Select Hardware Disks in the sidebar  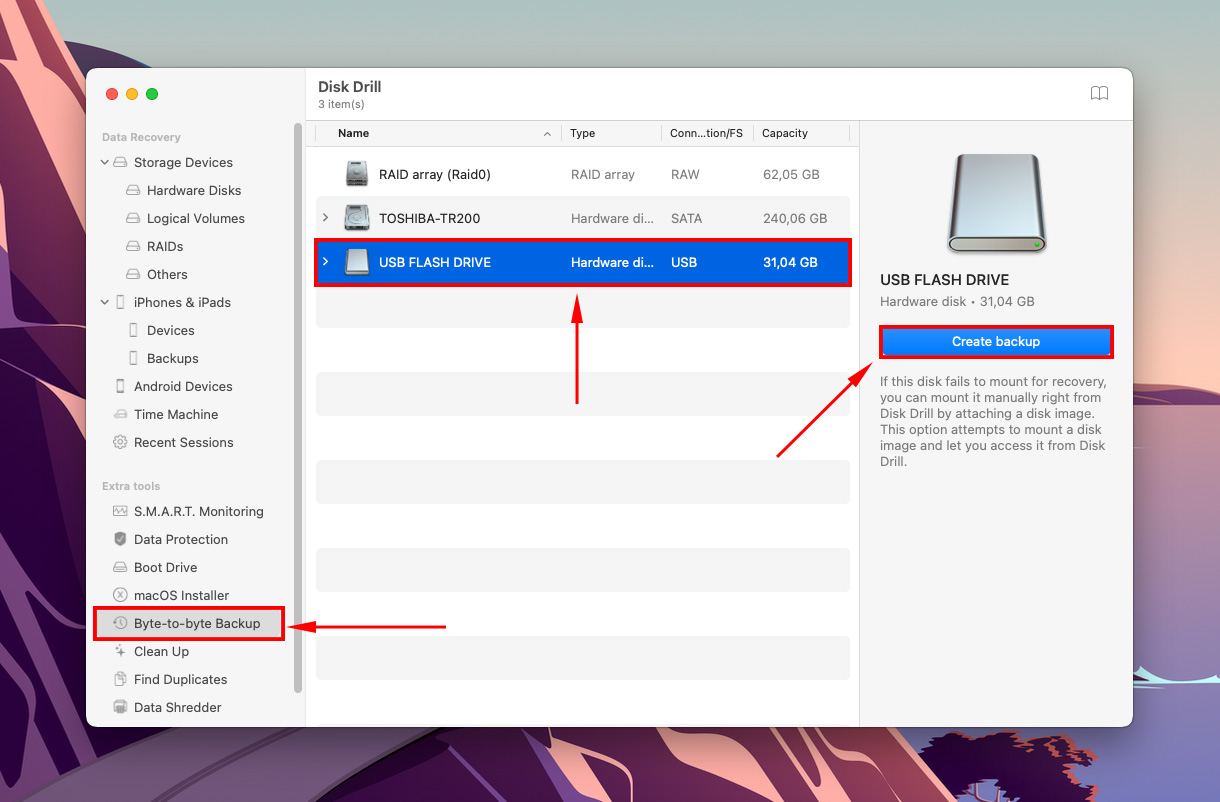click(194, 190)
